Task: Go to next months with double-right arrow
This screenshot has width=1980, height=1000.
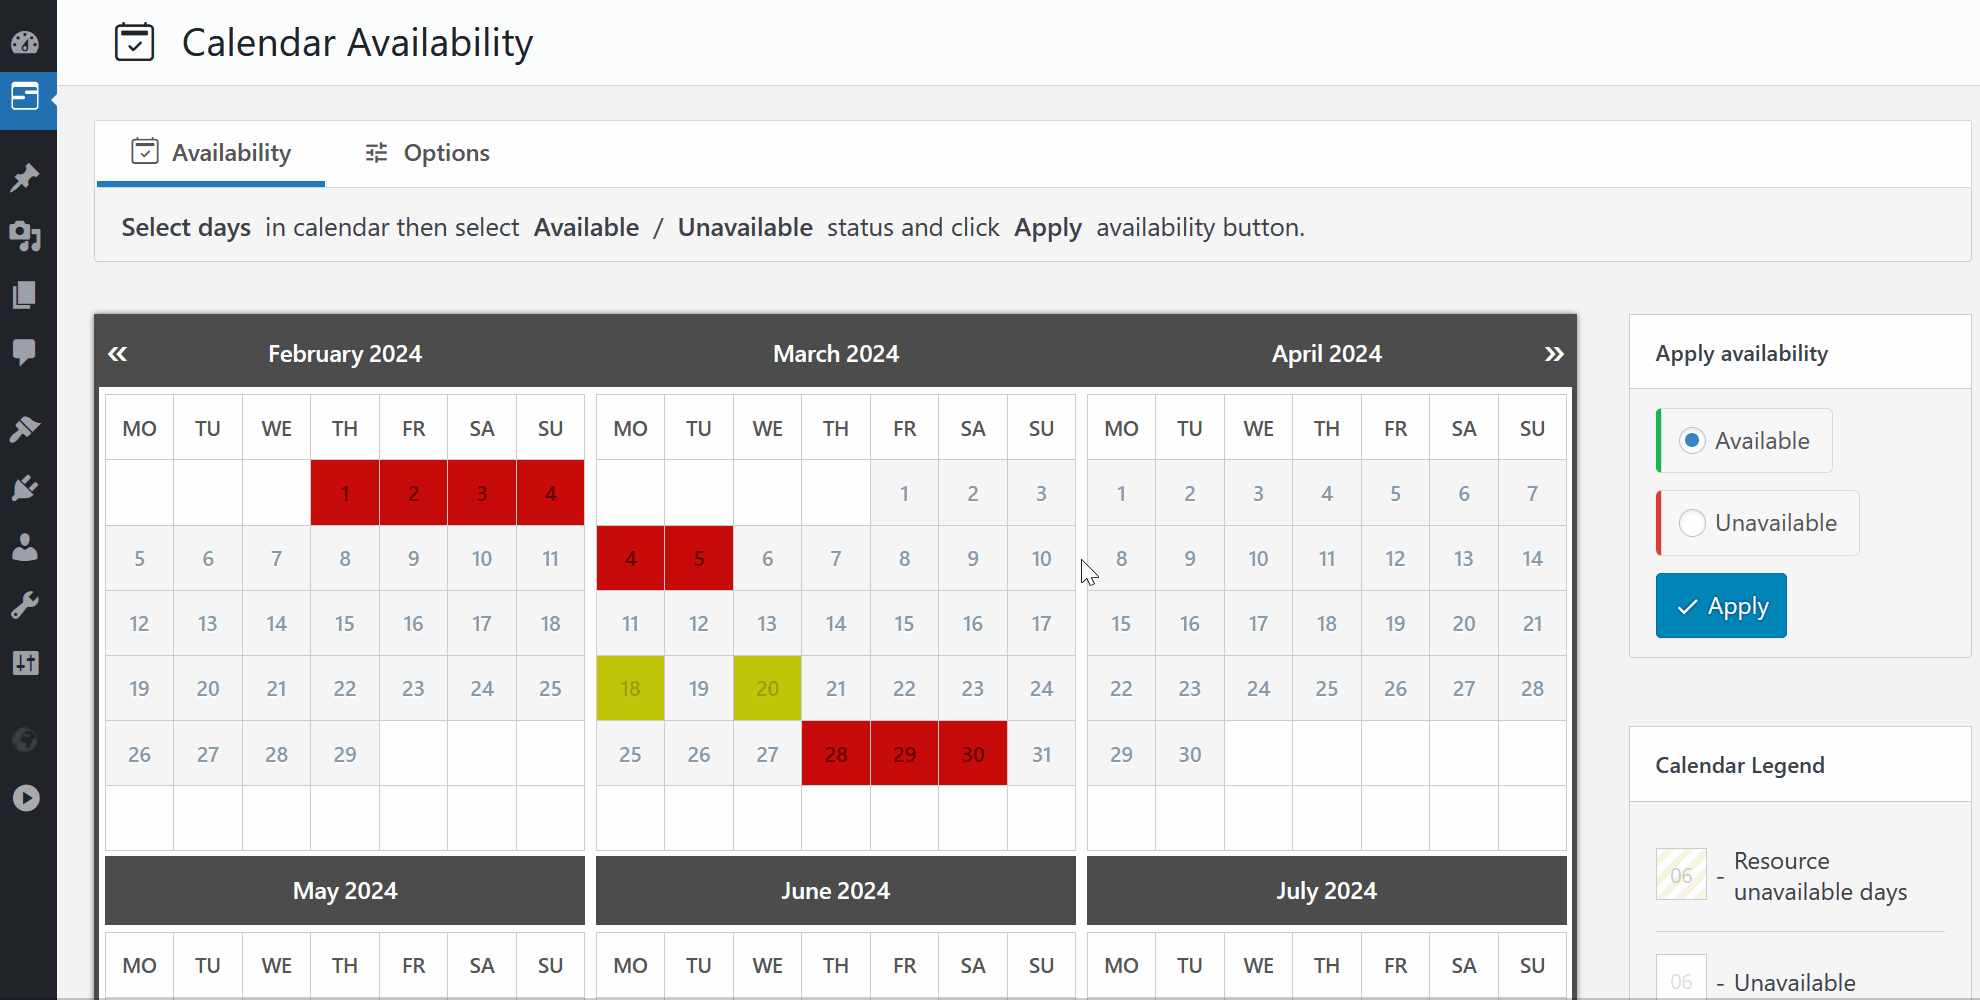Action: click(1553, 354)
